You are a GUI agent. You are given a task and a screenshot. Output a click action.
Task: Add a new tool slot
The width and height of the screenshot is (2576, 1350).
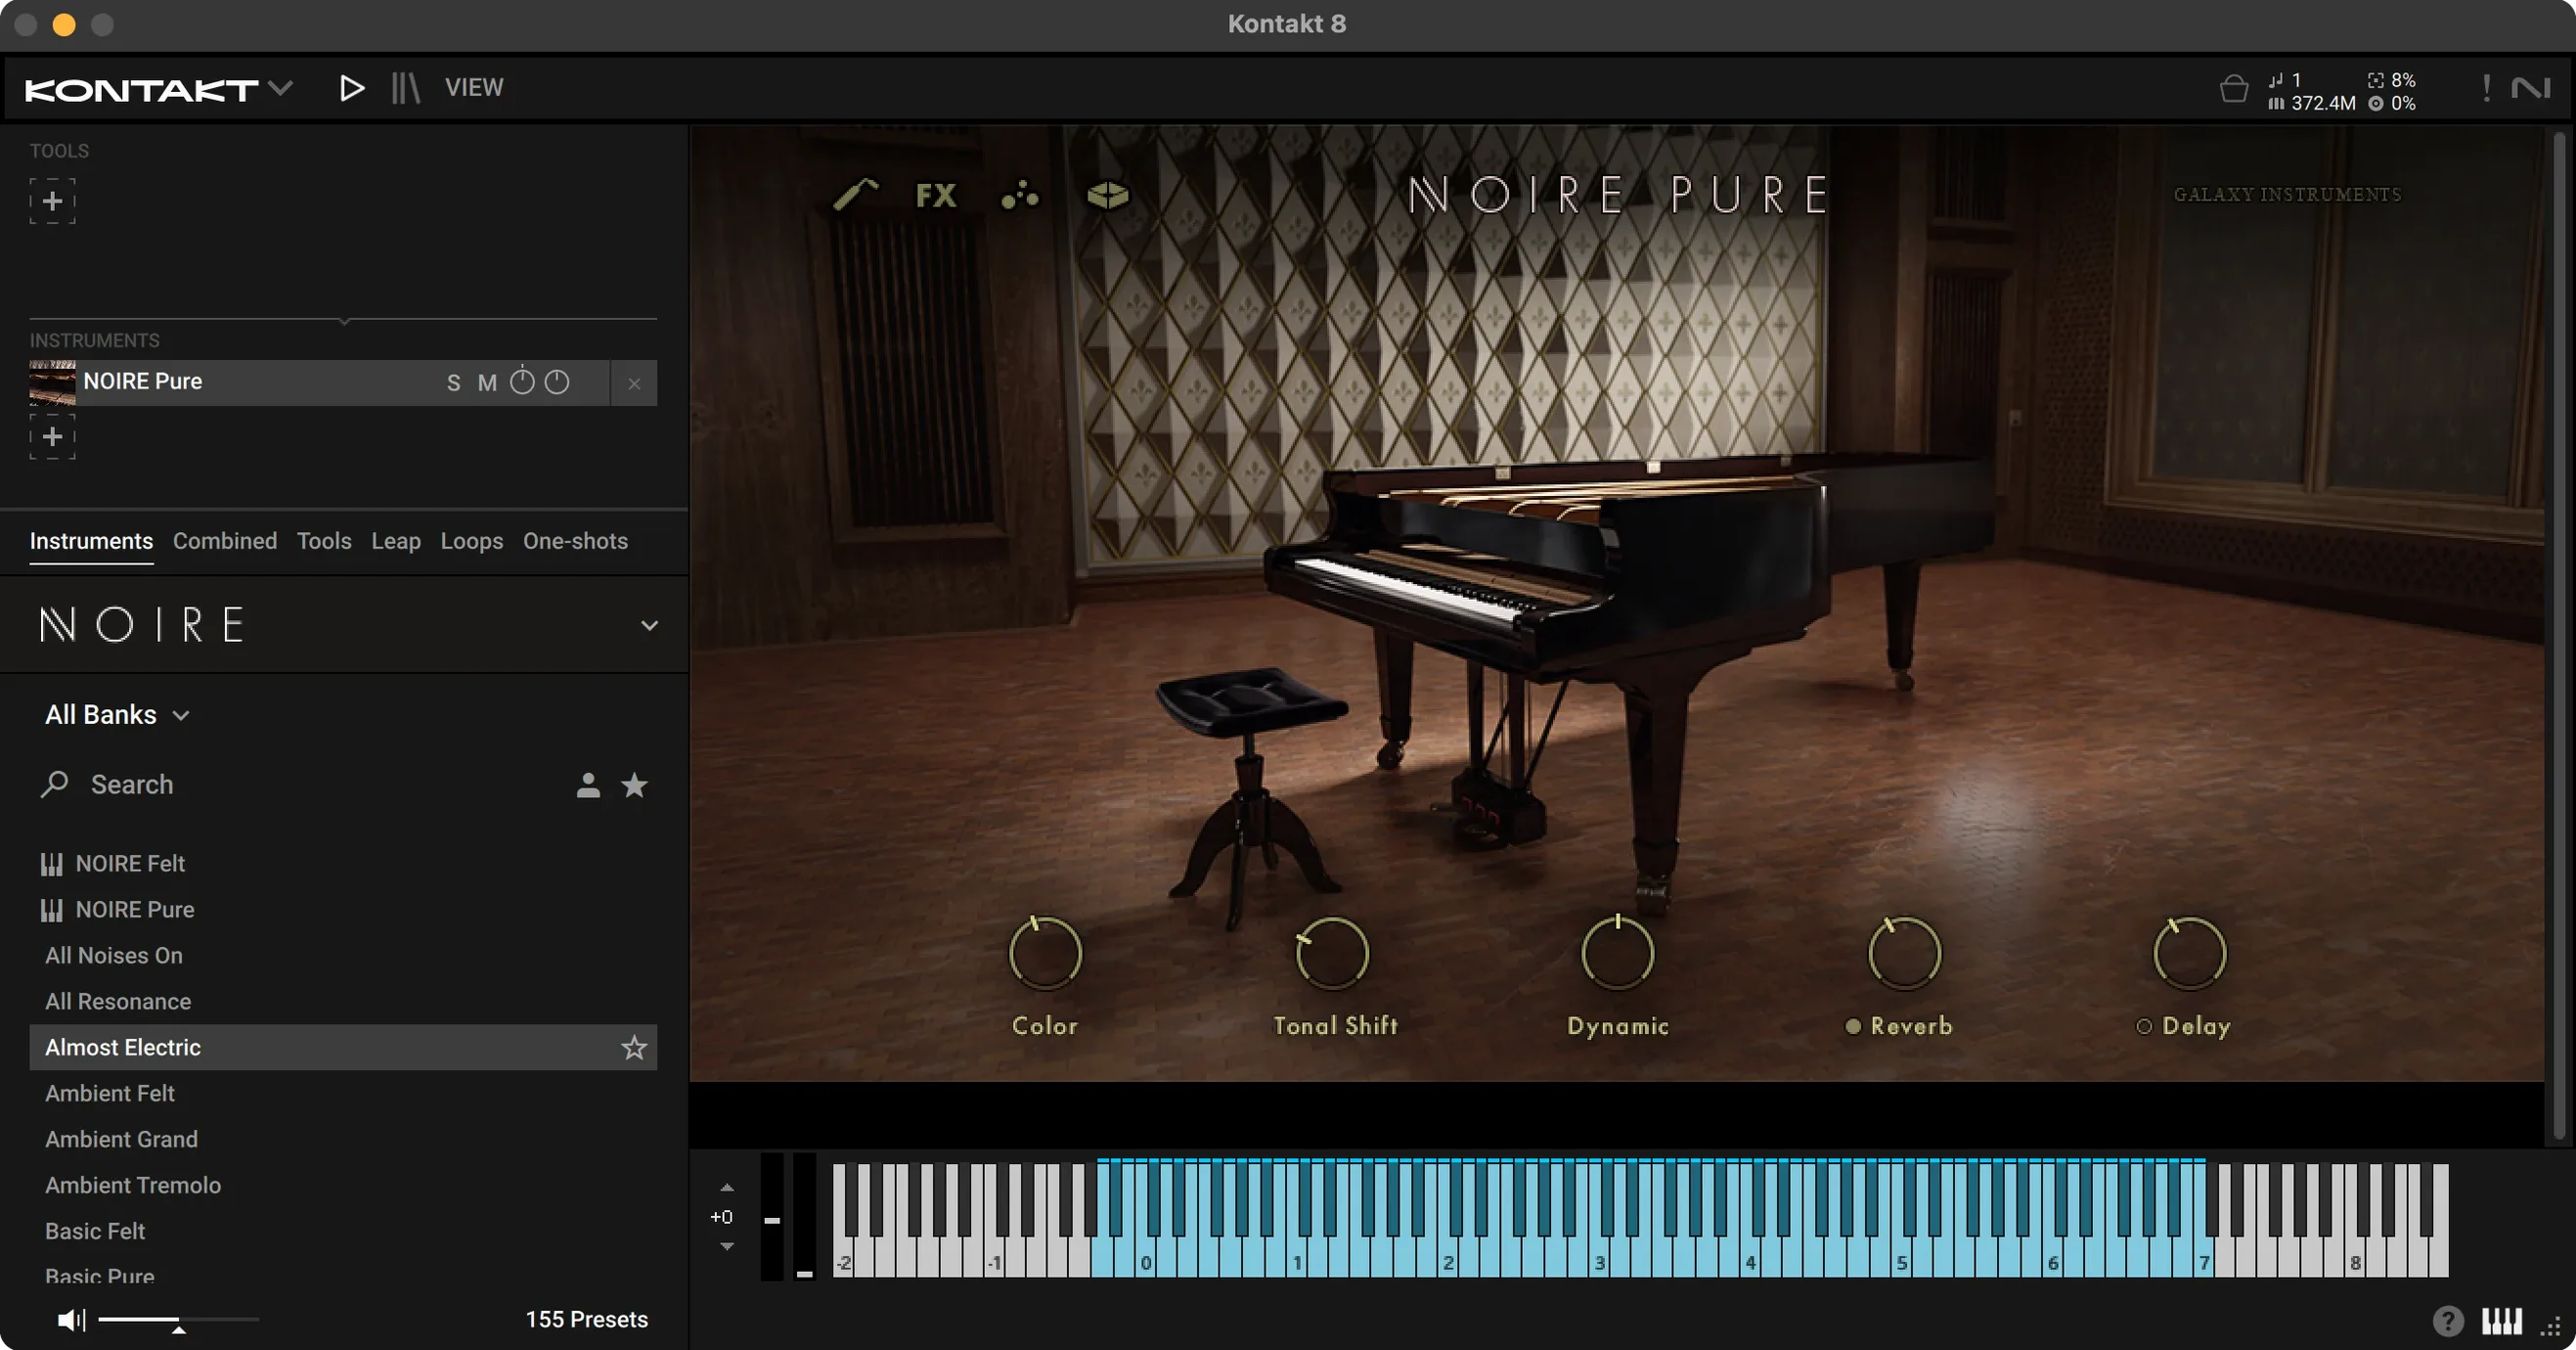[53, 201]
